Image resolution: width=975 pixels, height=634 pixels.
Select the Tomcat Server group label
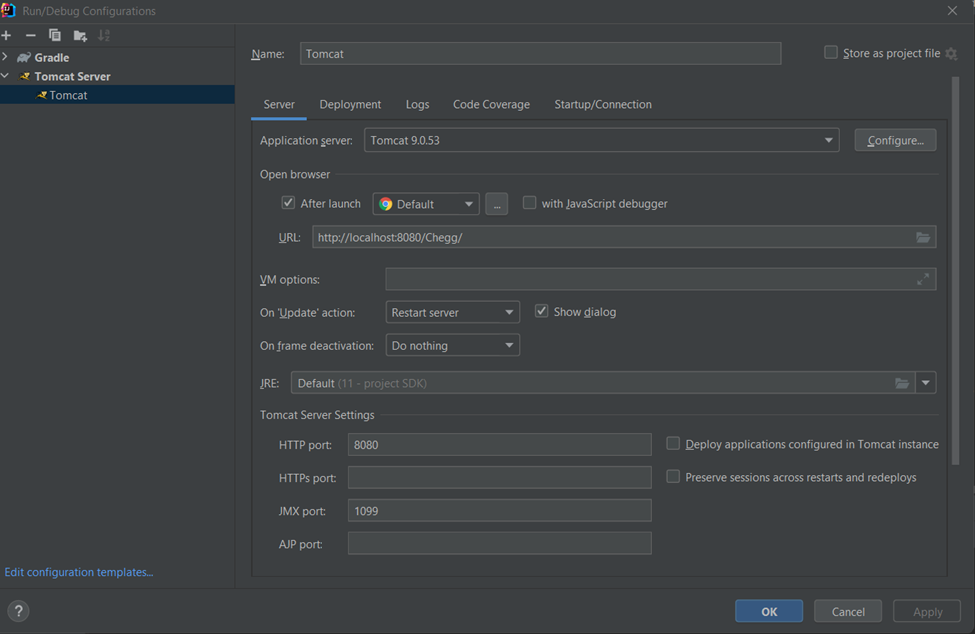[x=72, y=76]
